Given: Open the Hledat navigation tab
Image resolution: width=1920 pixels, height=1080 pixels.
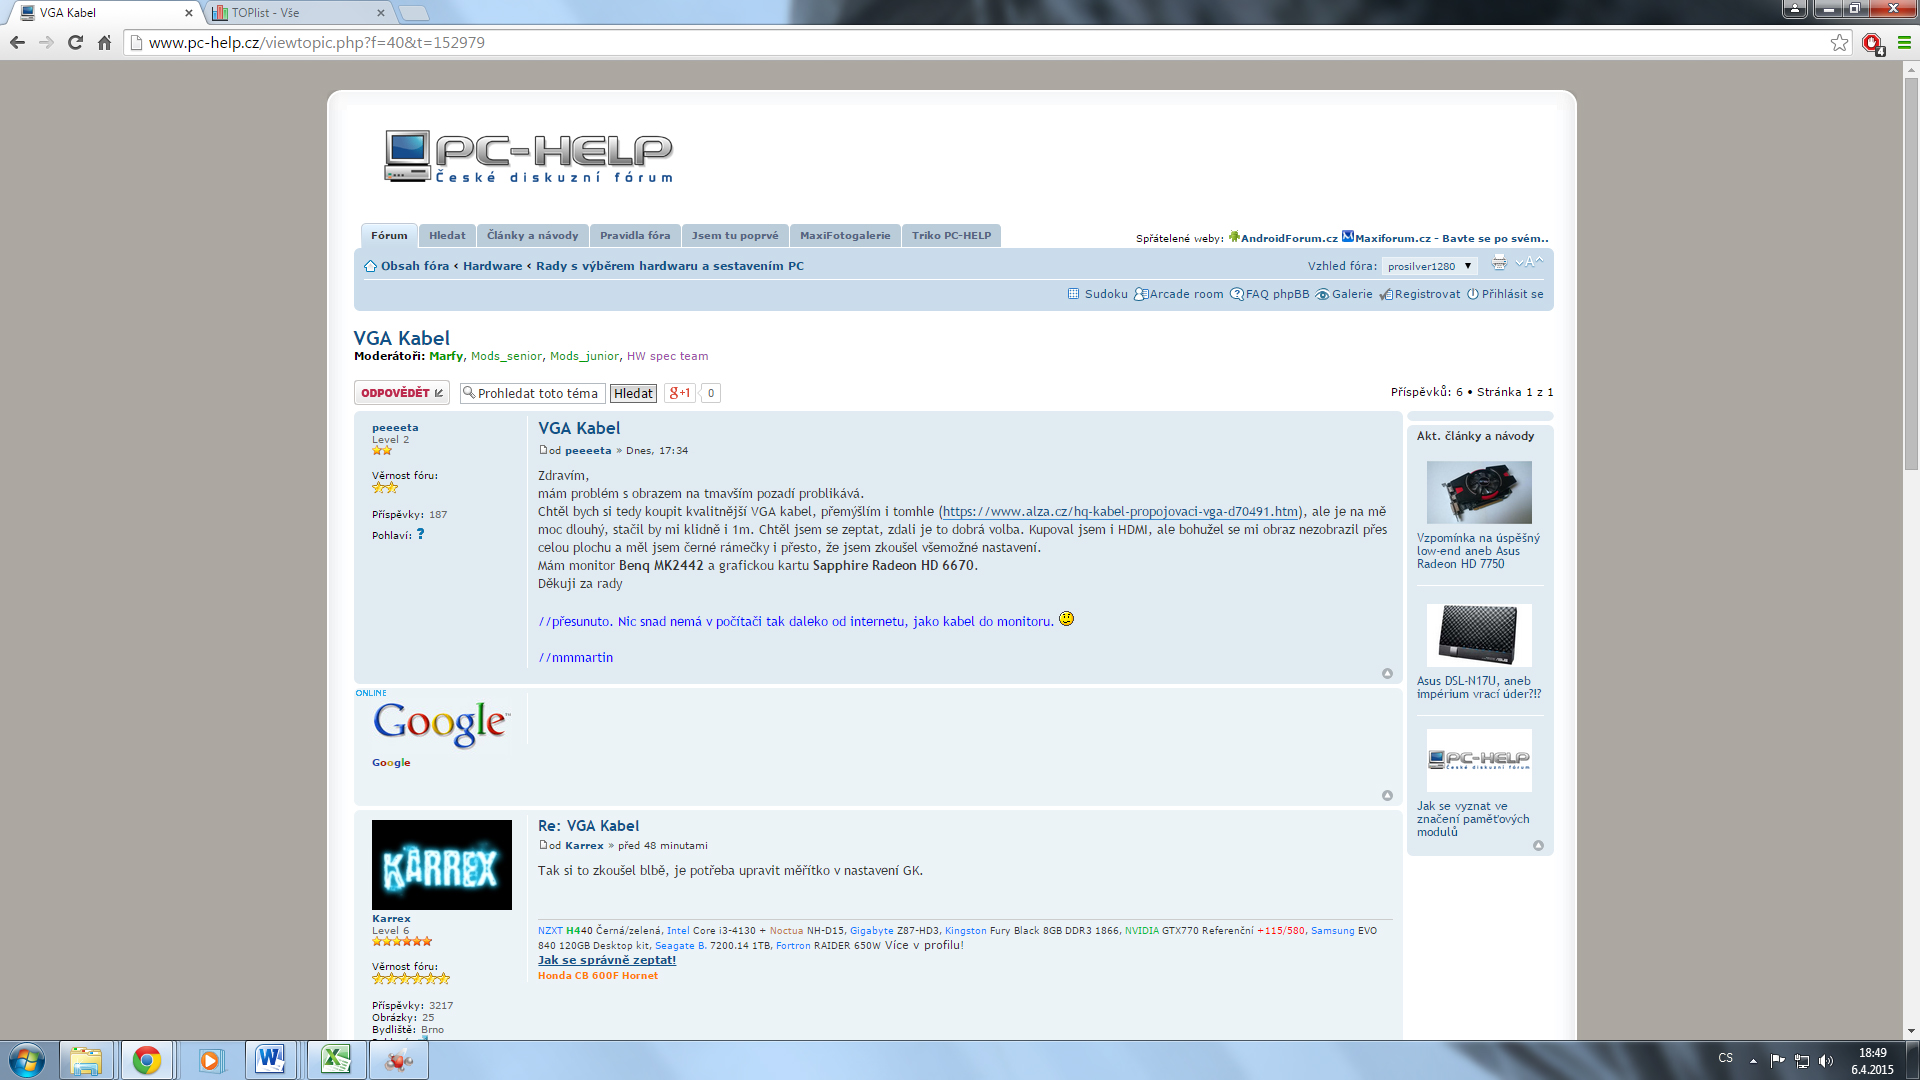Looking at the screenshot, I should click(x=447, y=236).
